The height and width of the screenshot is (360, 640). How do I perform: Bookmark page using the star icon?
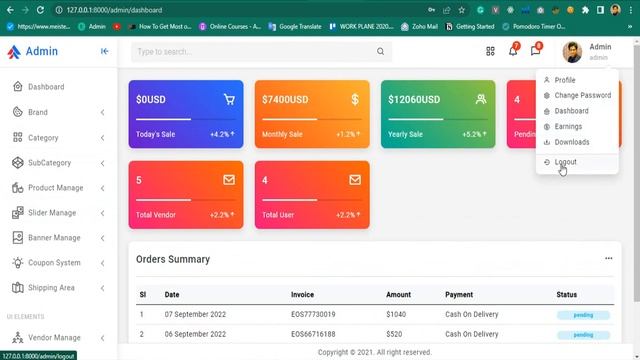(x=462, y=10)
